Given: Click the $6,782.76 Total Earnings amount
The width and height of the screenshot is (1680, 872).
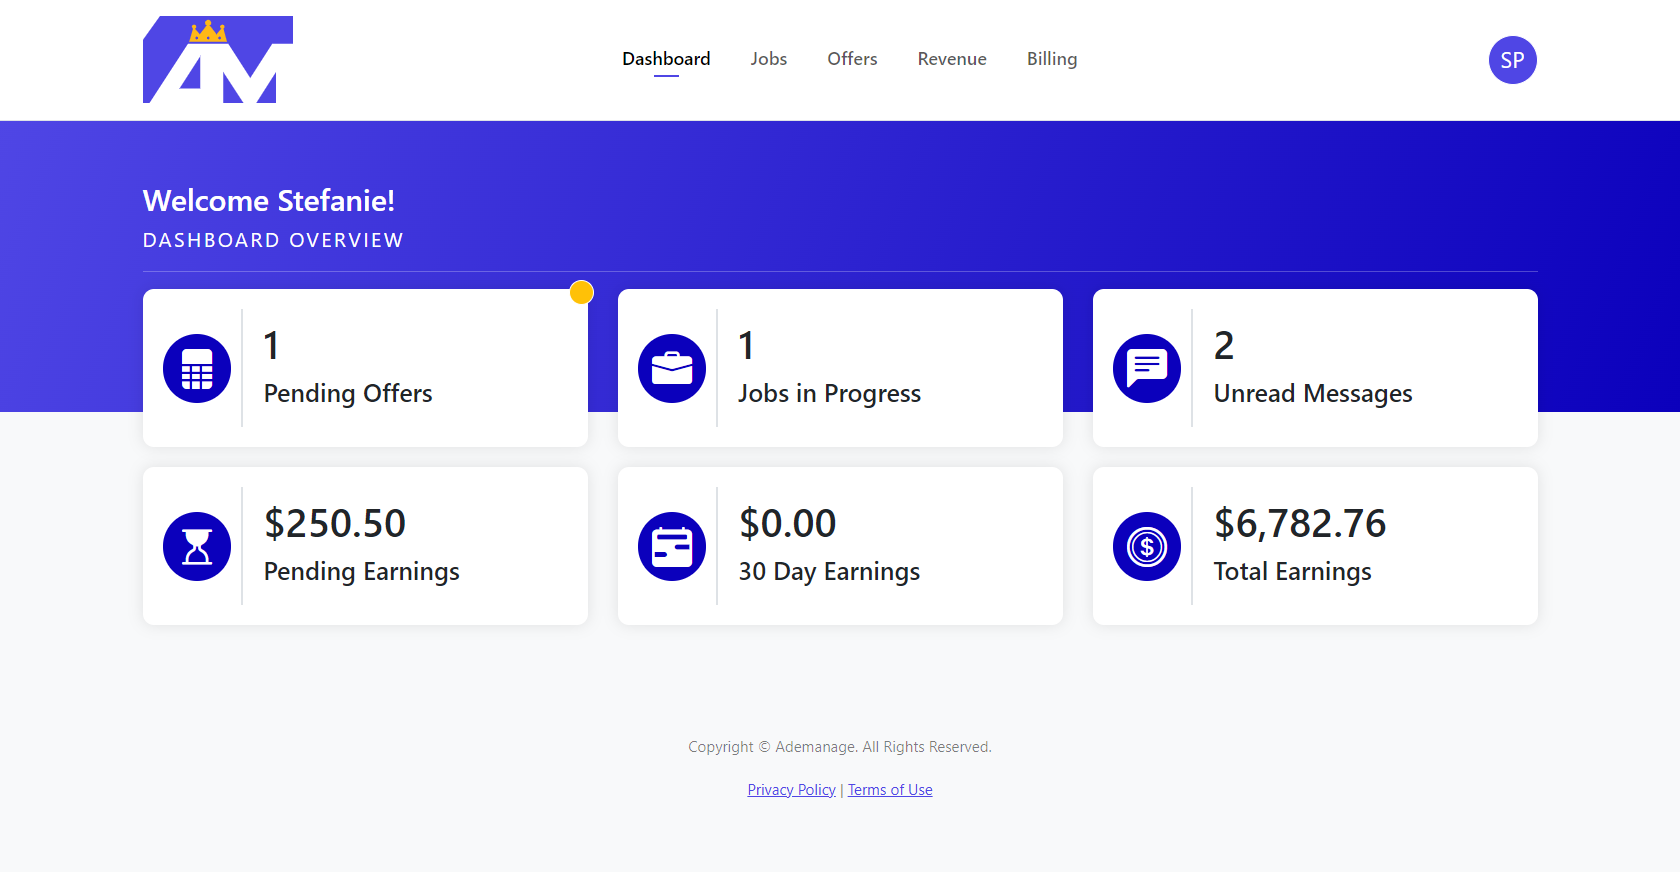Looking at the screenshot, I should coord(1299,524).
